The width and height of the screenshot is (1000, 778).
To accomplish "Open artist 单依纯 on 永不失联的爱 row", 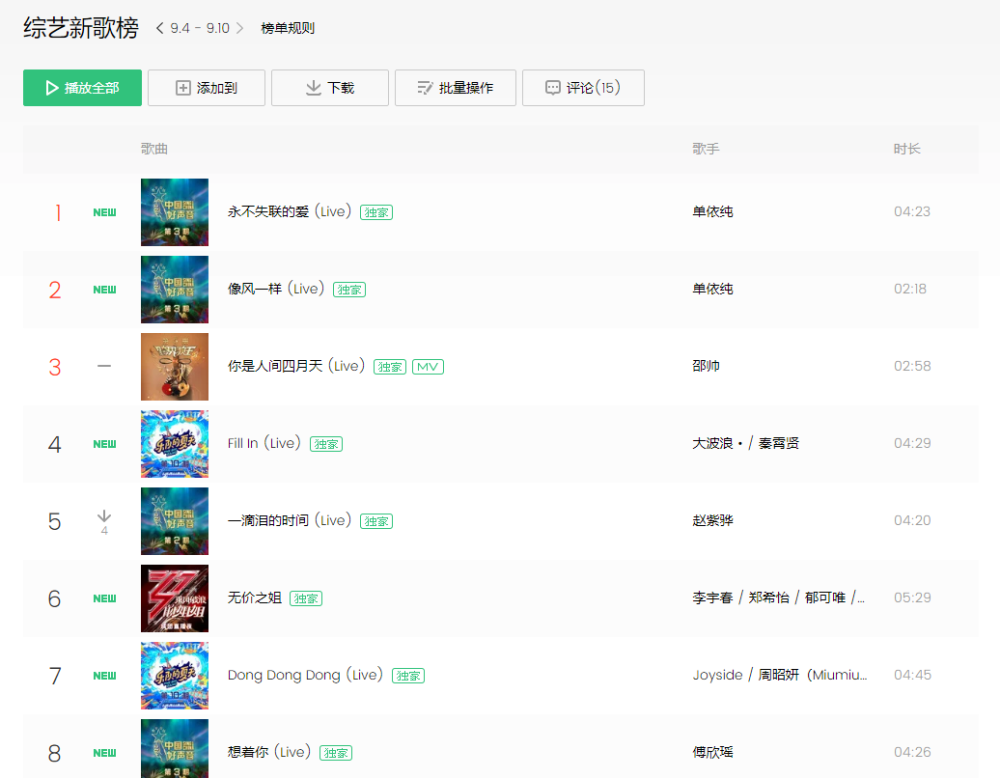I will (712, 212).
